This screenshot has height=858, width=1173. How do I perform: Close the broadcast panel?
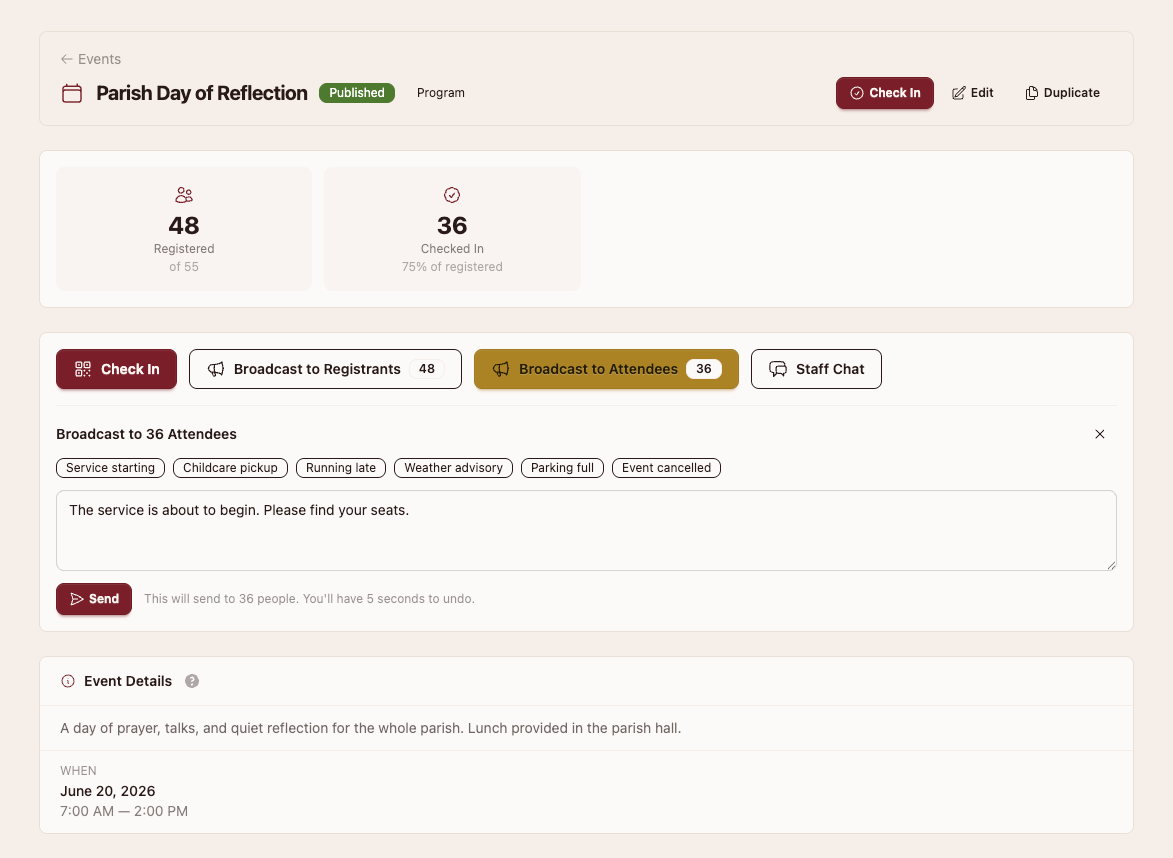[x=1100, y=434]
